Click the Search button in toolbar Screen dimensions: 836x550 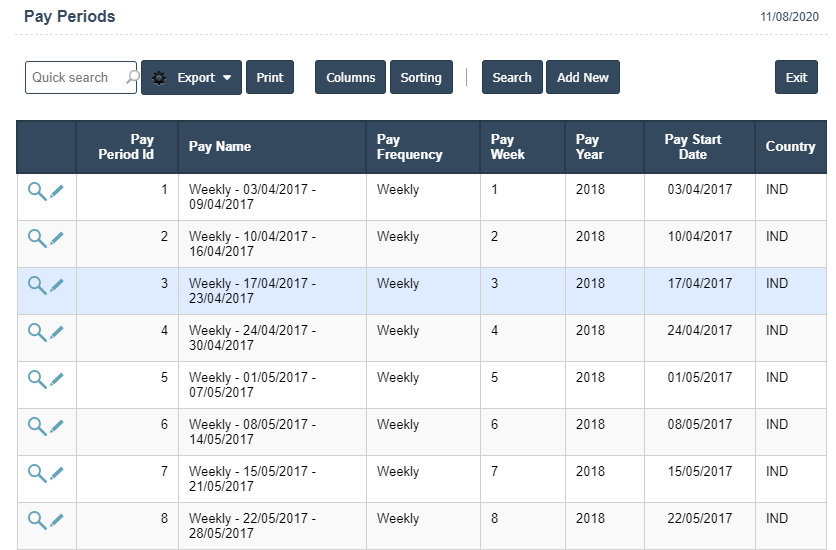click(512, 78)
